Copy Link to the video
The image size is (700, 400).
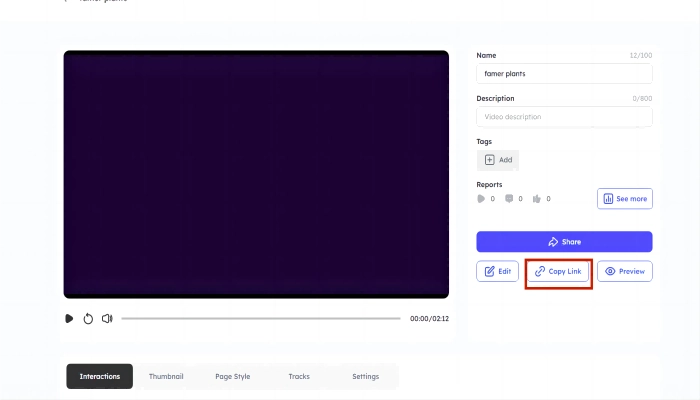coord(558,271)
